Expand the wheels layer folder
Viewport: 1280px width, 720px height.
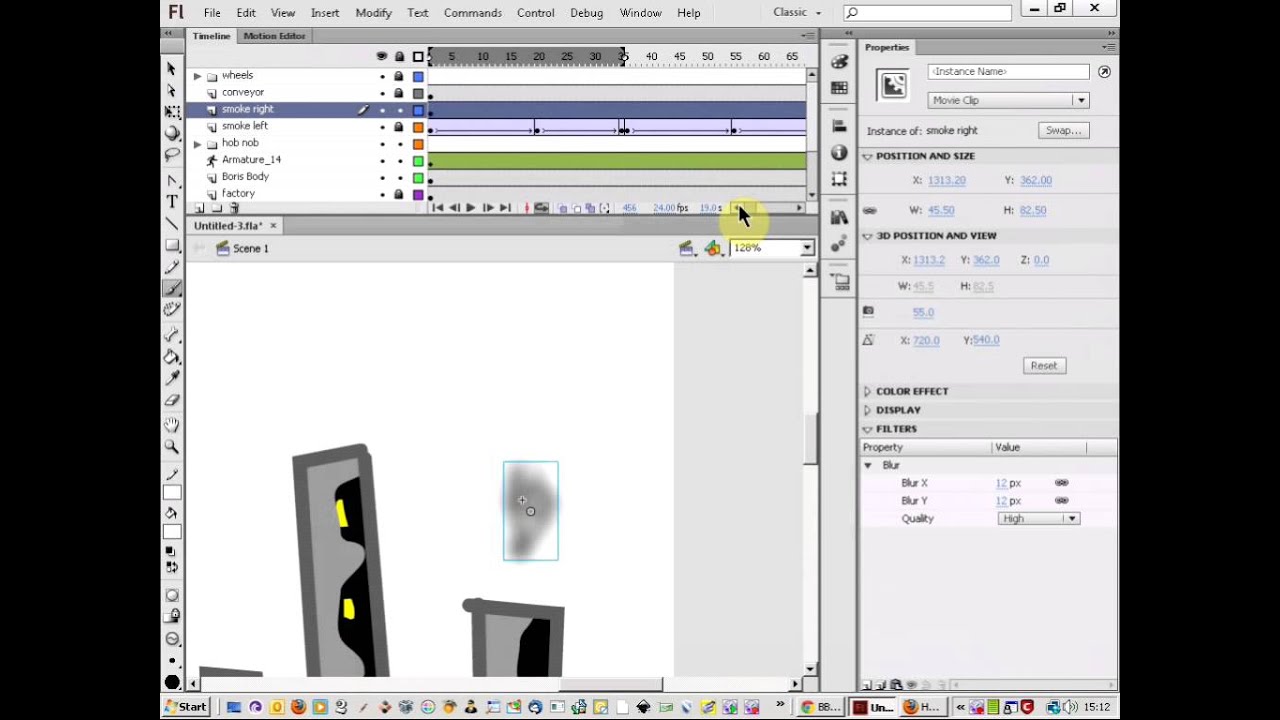[197, 76]
